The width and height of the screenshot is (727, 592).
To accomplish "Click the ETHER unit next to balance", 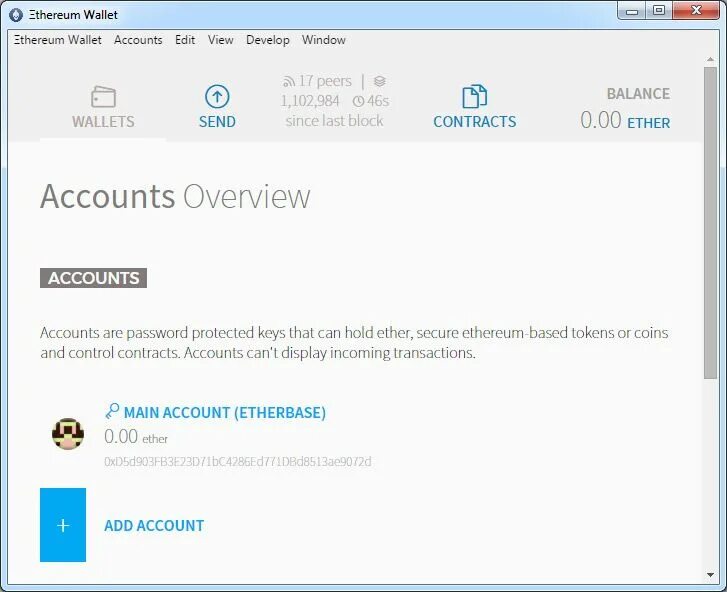I will [x=648, y=123].
